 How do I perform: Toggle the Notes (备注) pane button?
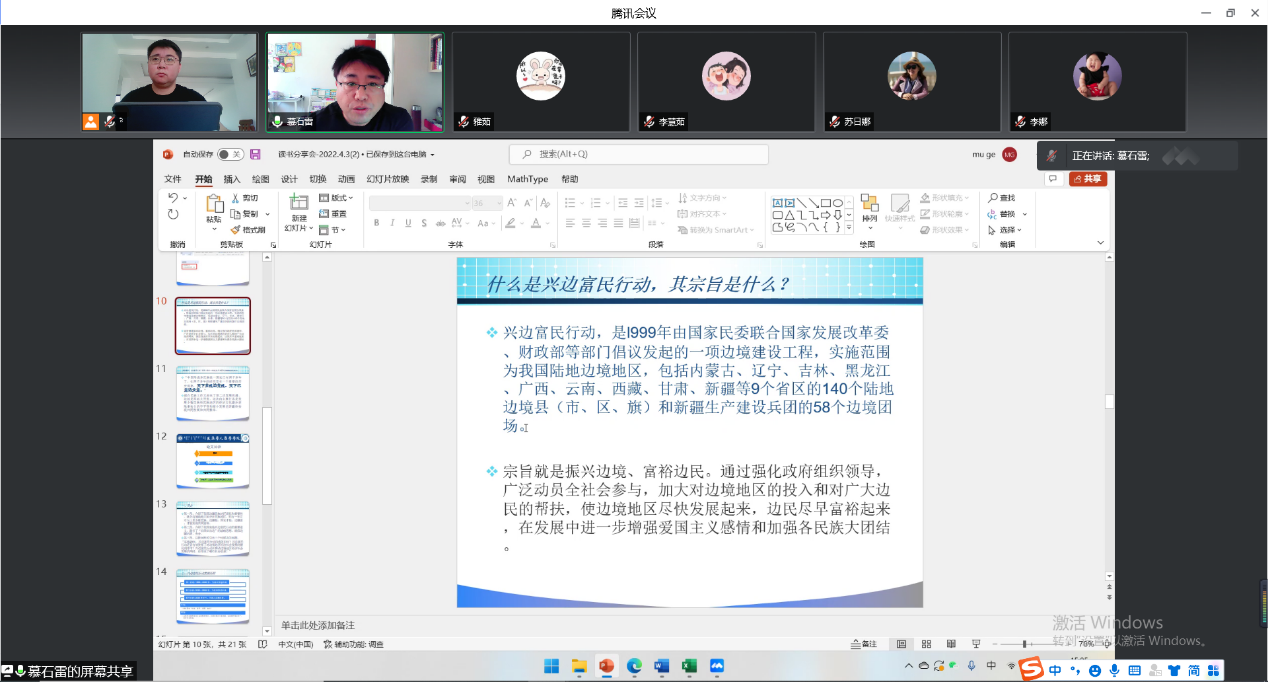tap(863, 644)
